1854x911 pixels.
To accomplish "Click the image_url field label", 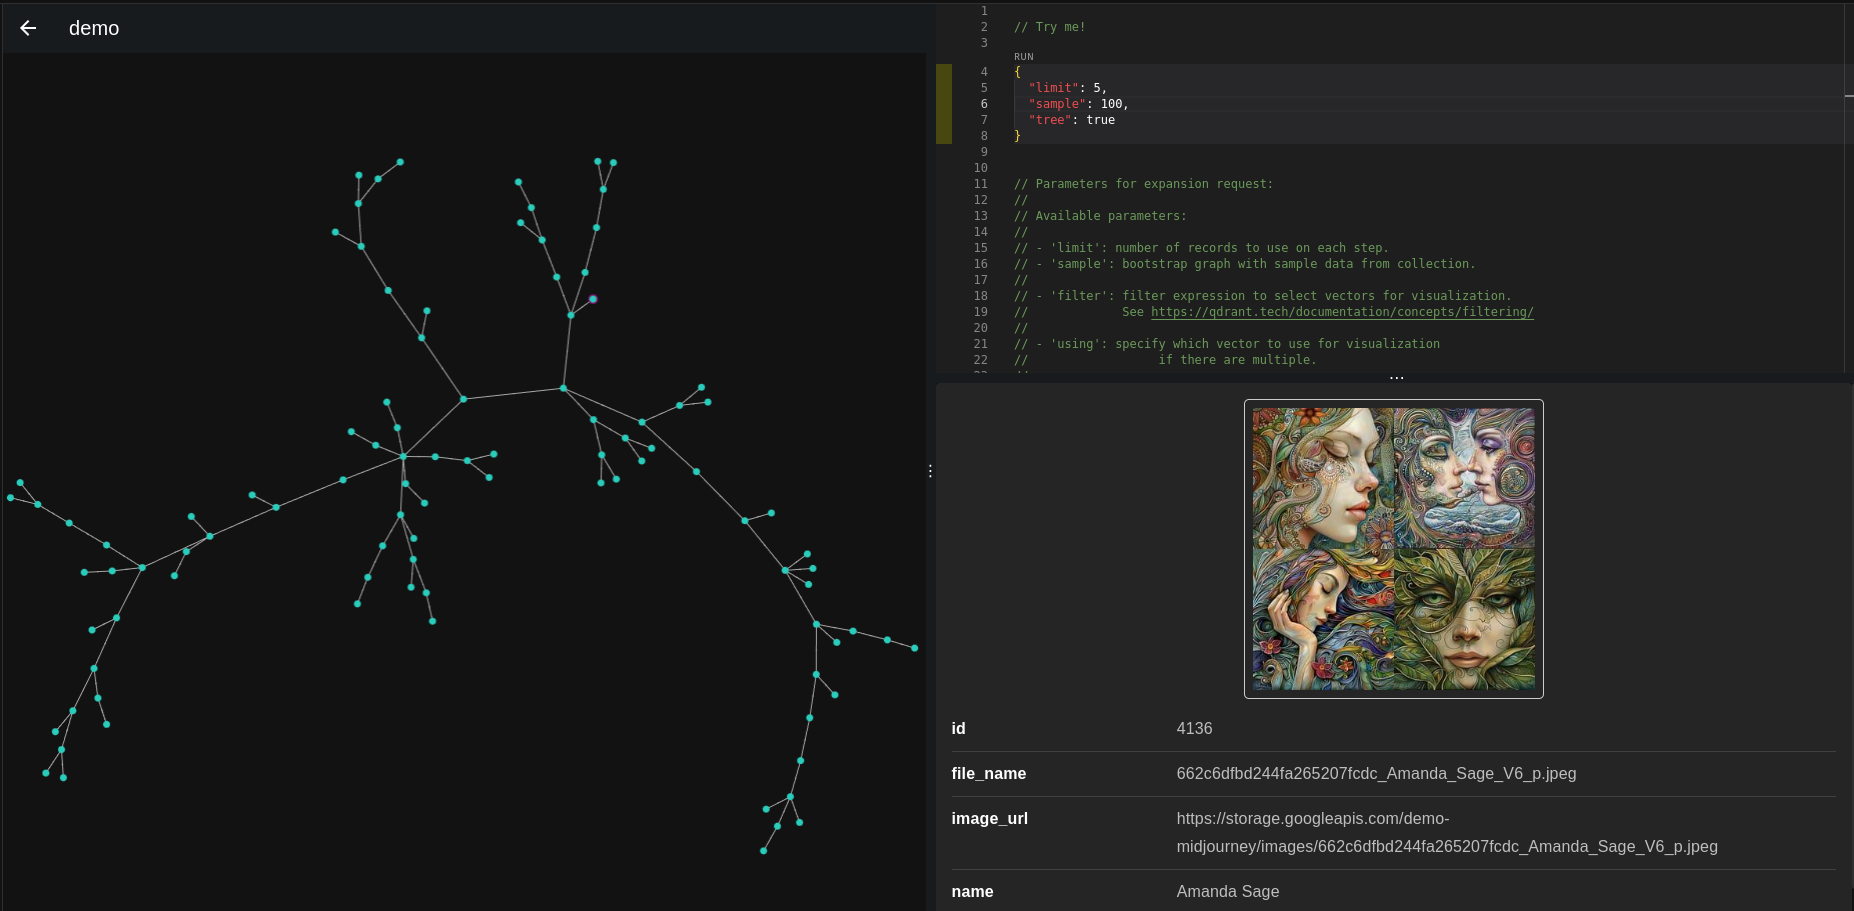I will click(989, 819).
